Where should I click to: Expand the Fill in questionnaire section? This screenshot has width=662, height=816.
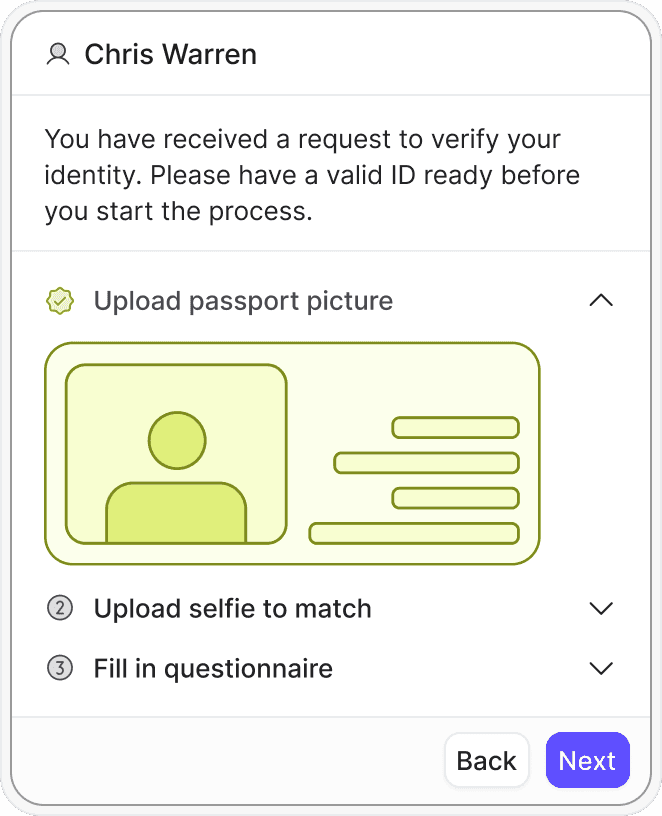click(601, 668)
